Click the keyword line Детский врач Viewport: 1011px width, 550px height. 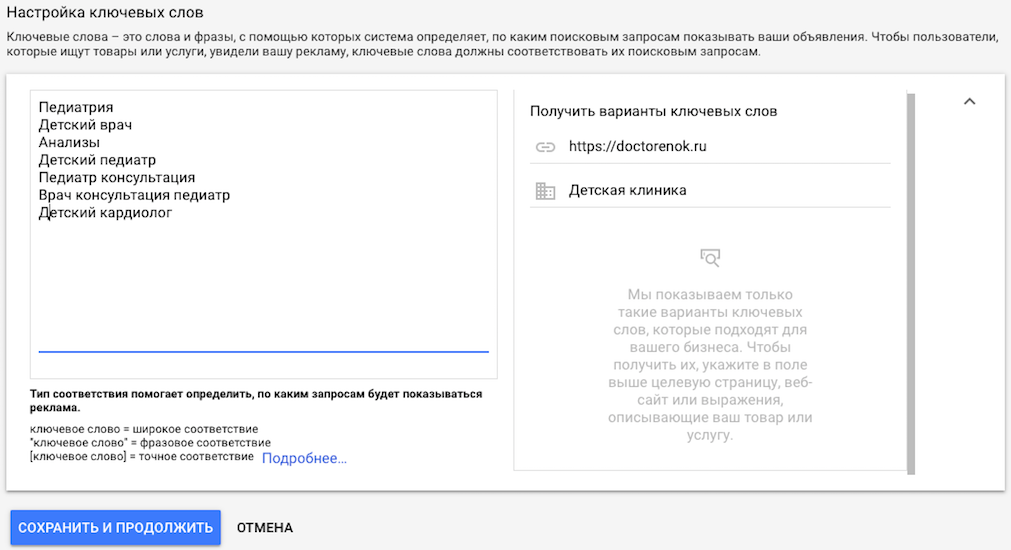click(85, 125)
